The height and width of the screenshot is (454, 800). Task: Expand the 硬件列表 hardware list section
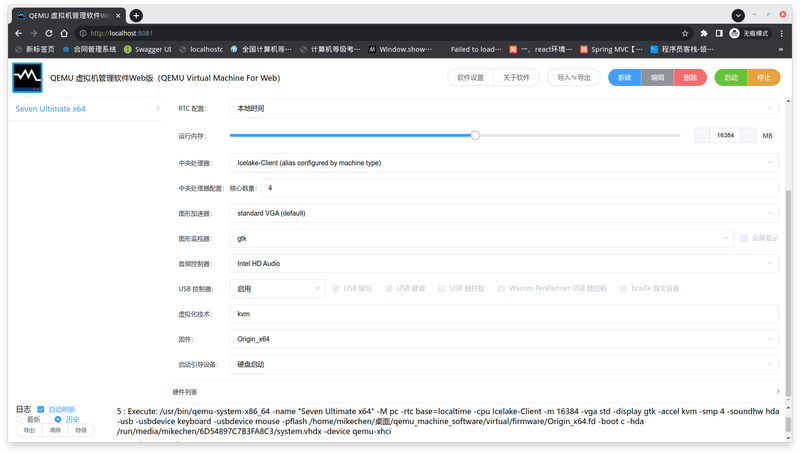tap(476, 392)
